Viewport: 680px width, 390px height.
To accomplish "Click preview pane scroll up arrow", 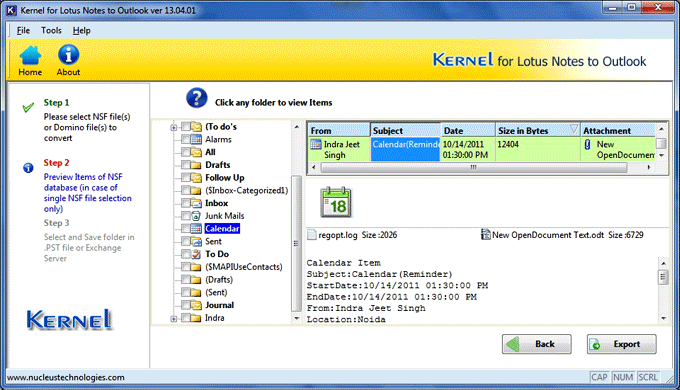I will [x=663, y=263].
